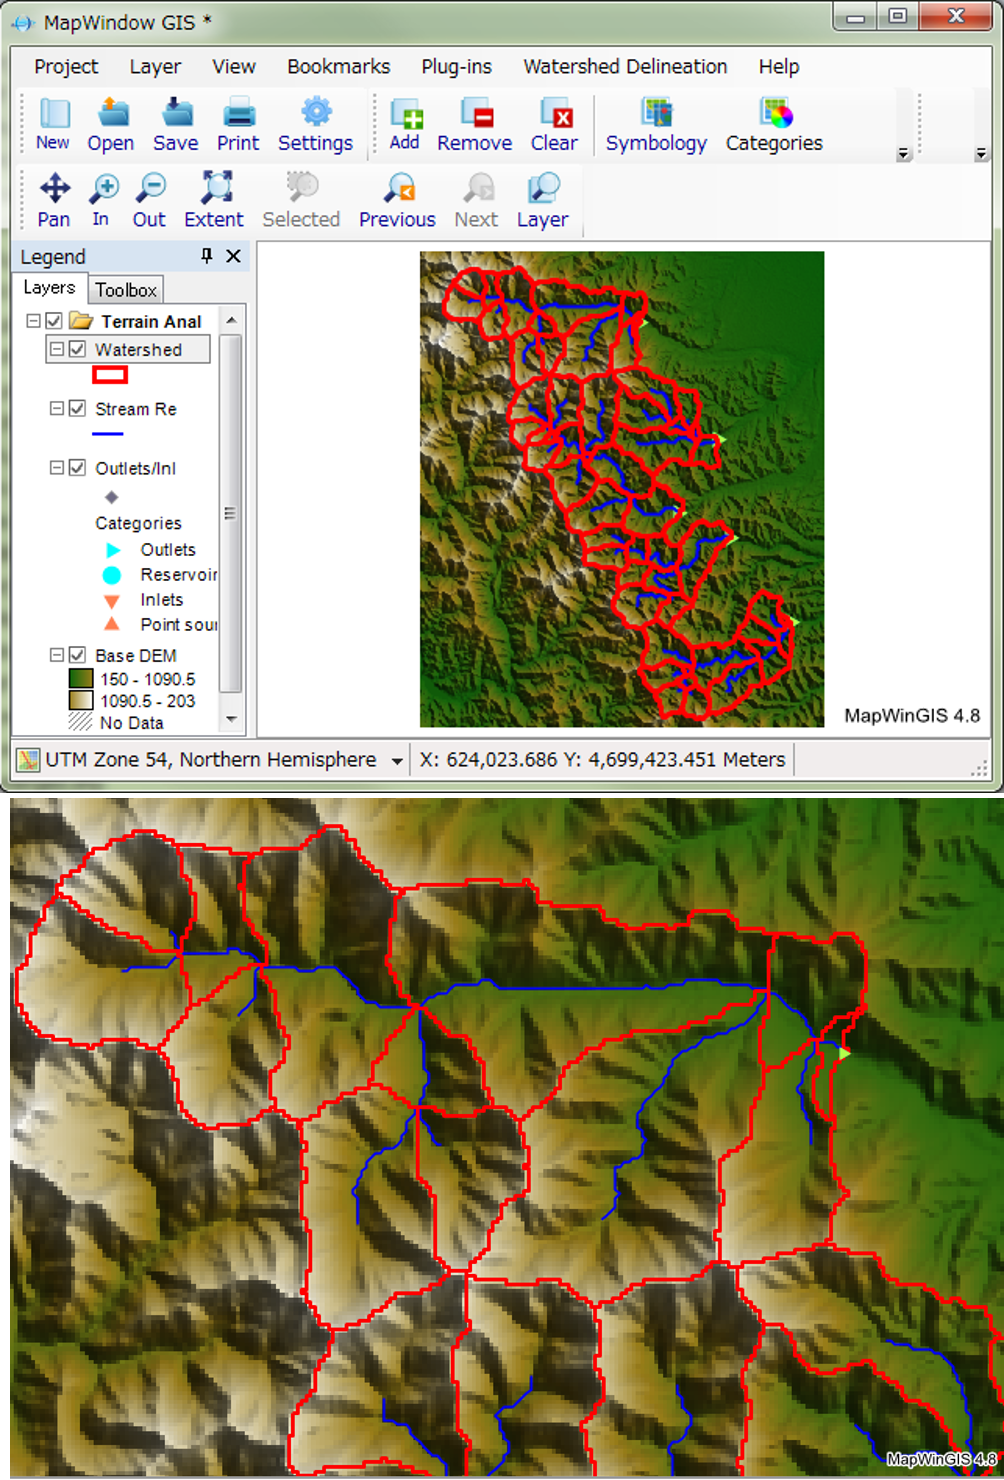
Task: Click the blue Stream Reach line swatch
Action: pyautogui.click(x=108, y=434)
